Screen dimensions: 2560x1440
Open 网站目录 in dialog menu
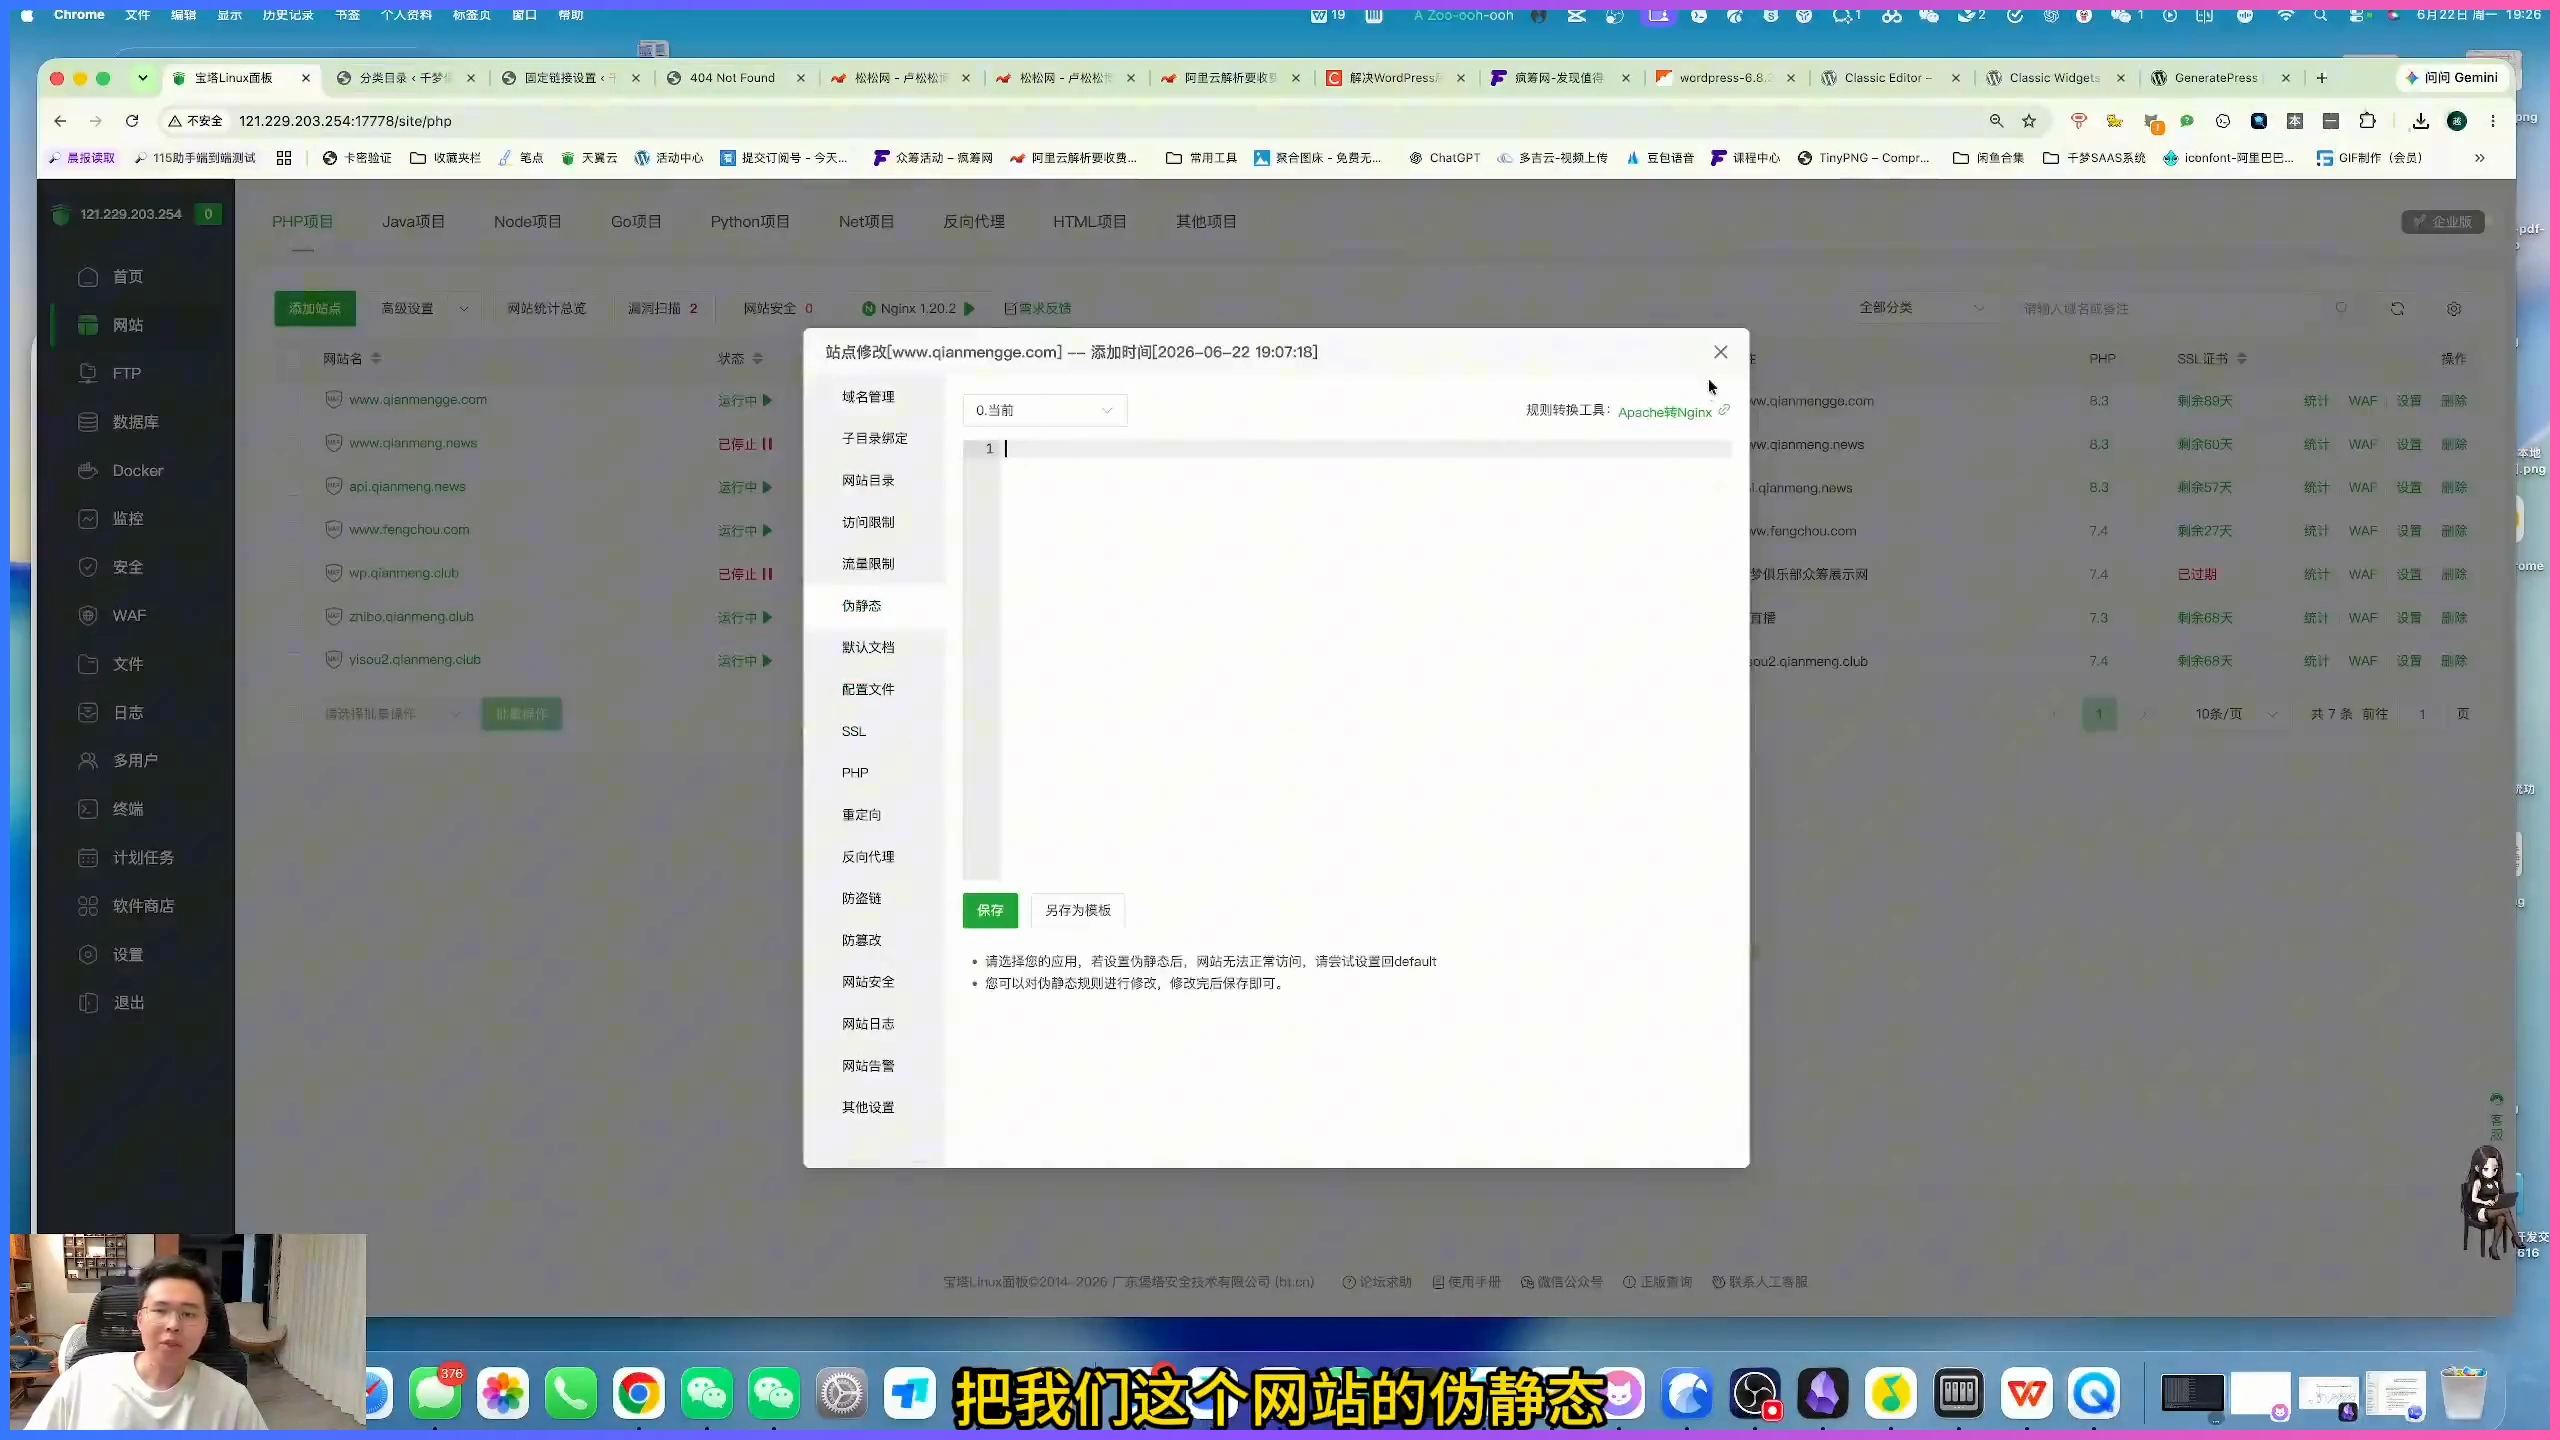(x=868, y=480)
